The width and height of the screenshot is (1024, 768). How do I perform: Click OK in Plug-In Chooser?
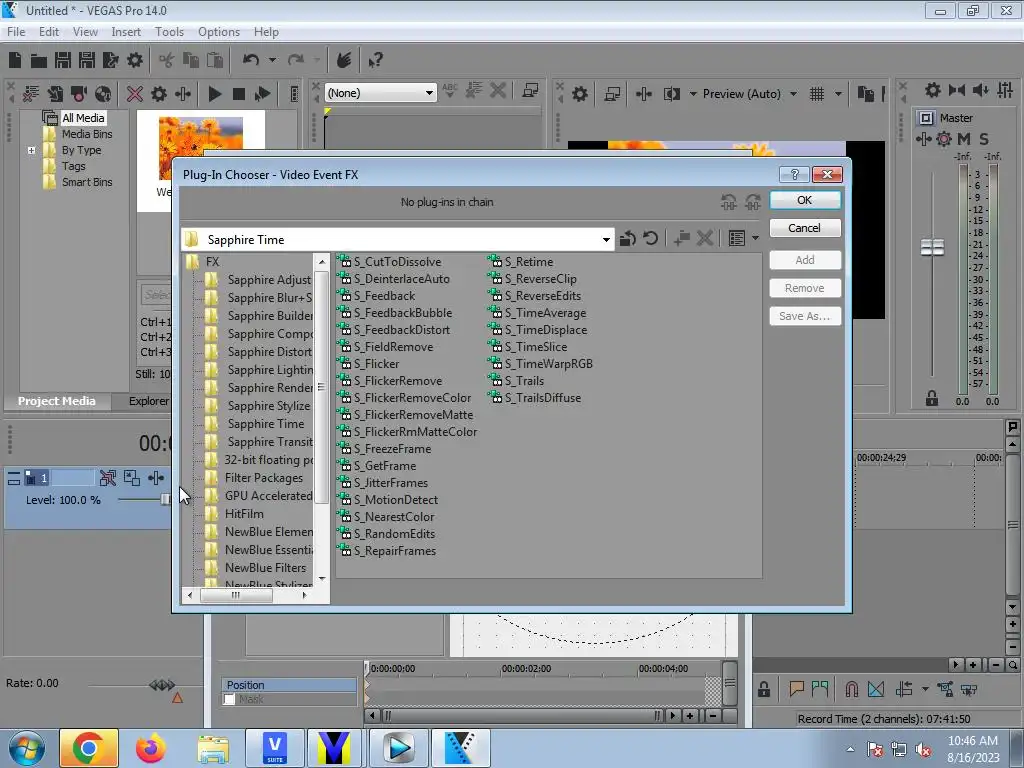click(805, 200)
